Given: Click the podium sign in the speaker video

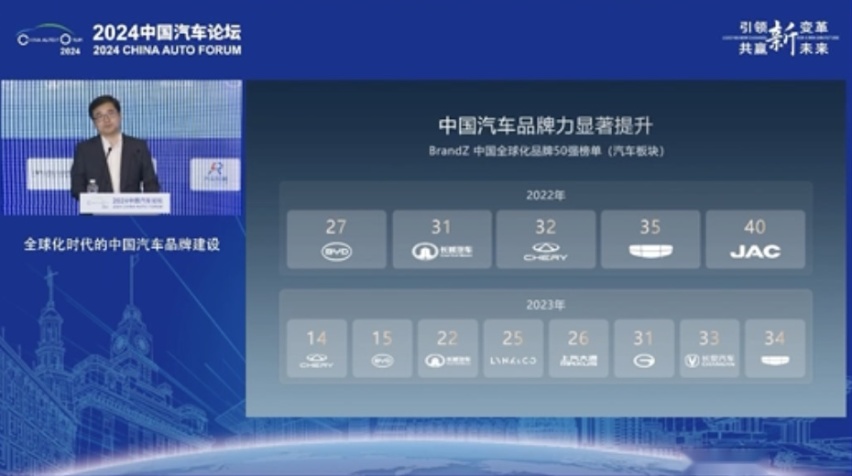Looking at the screenshot, I should (x=125, y=203).
